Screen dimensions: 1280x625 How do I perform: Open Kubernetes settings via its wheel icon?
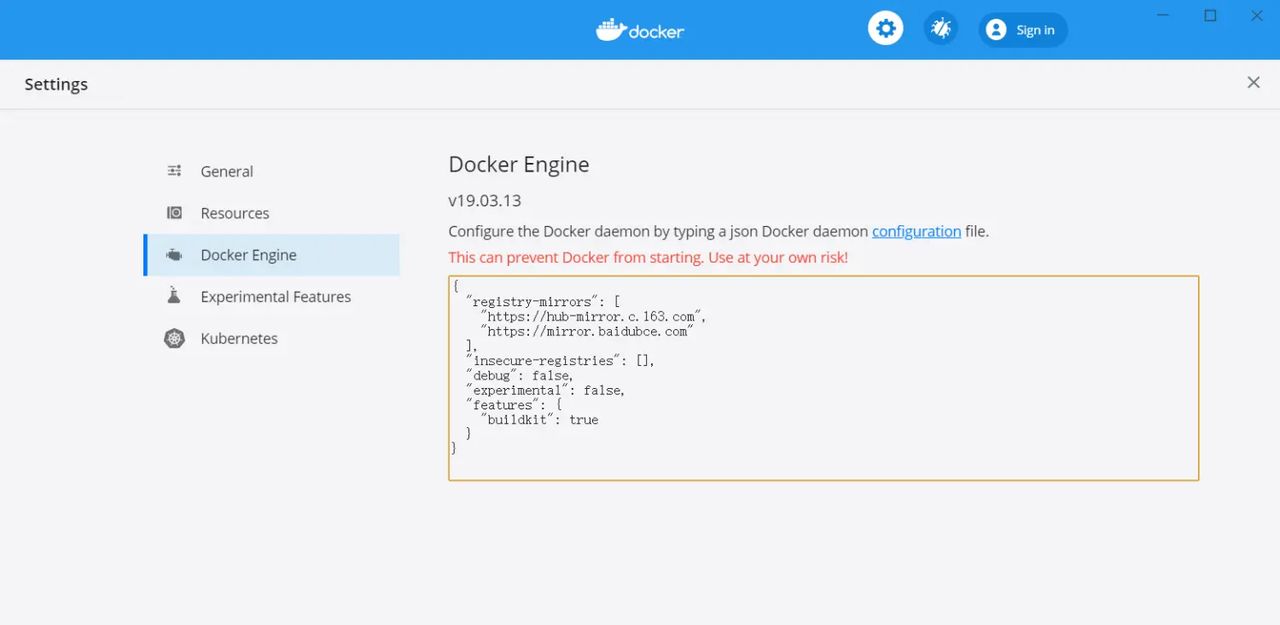[x=174, y=338]
